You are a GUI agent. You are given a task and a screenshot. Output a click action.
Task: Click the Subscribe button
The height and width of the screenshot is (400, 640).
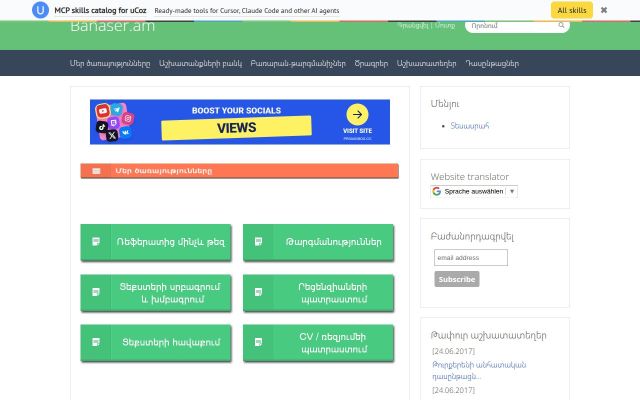[457, 279]
